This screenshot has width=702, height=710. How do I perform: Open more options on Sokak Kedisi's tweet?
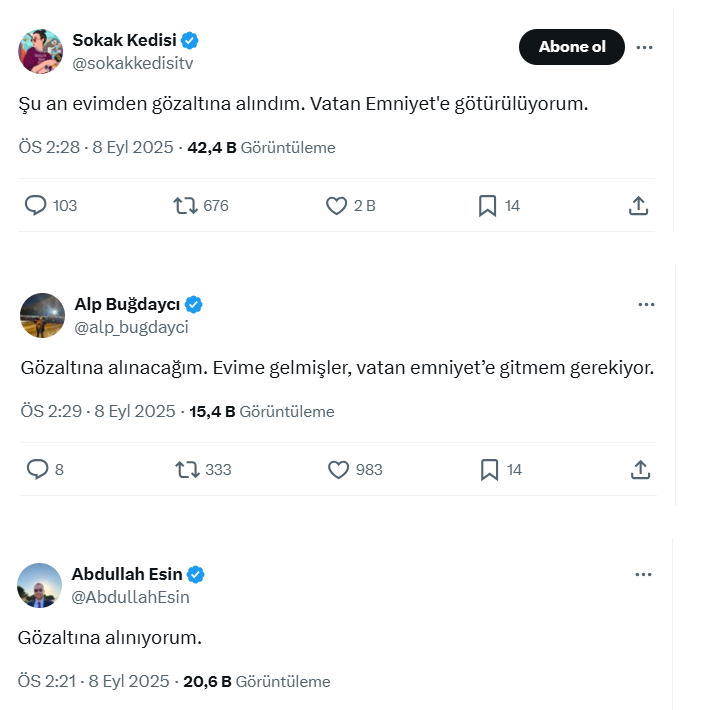645,47
